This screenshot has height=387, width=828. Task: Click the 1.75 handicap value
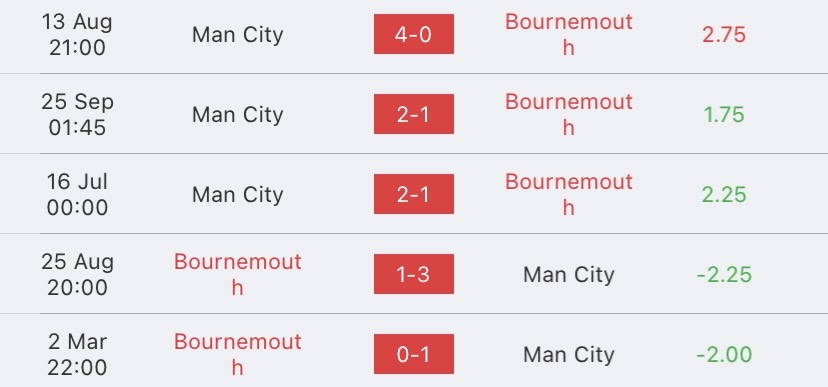[x=724, y=115]
